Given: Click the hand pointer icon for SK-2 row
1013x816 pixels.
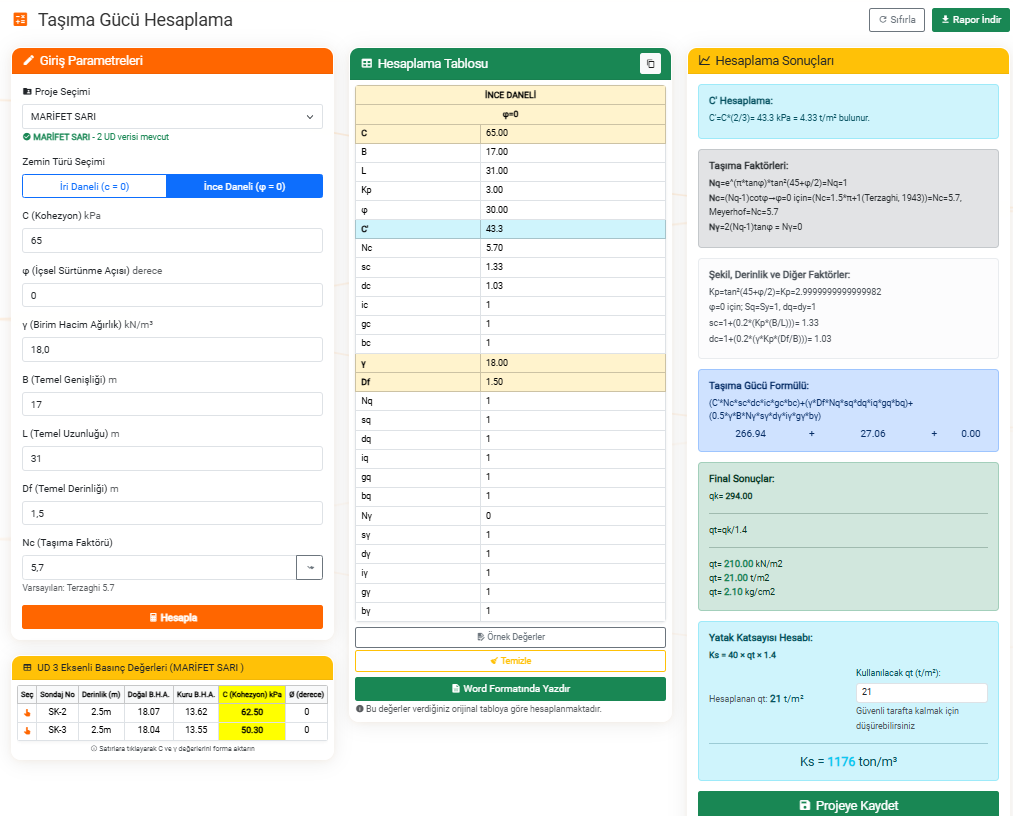Looking at the screenshot, I should pyautogui.click(x=28, y=712).
